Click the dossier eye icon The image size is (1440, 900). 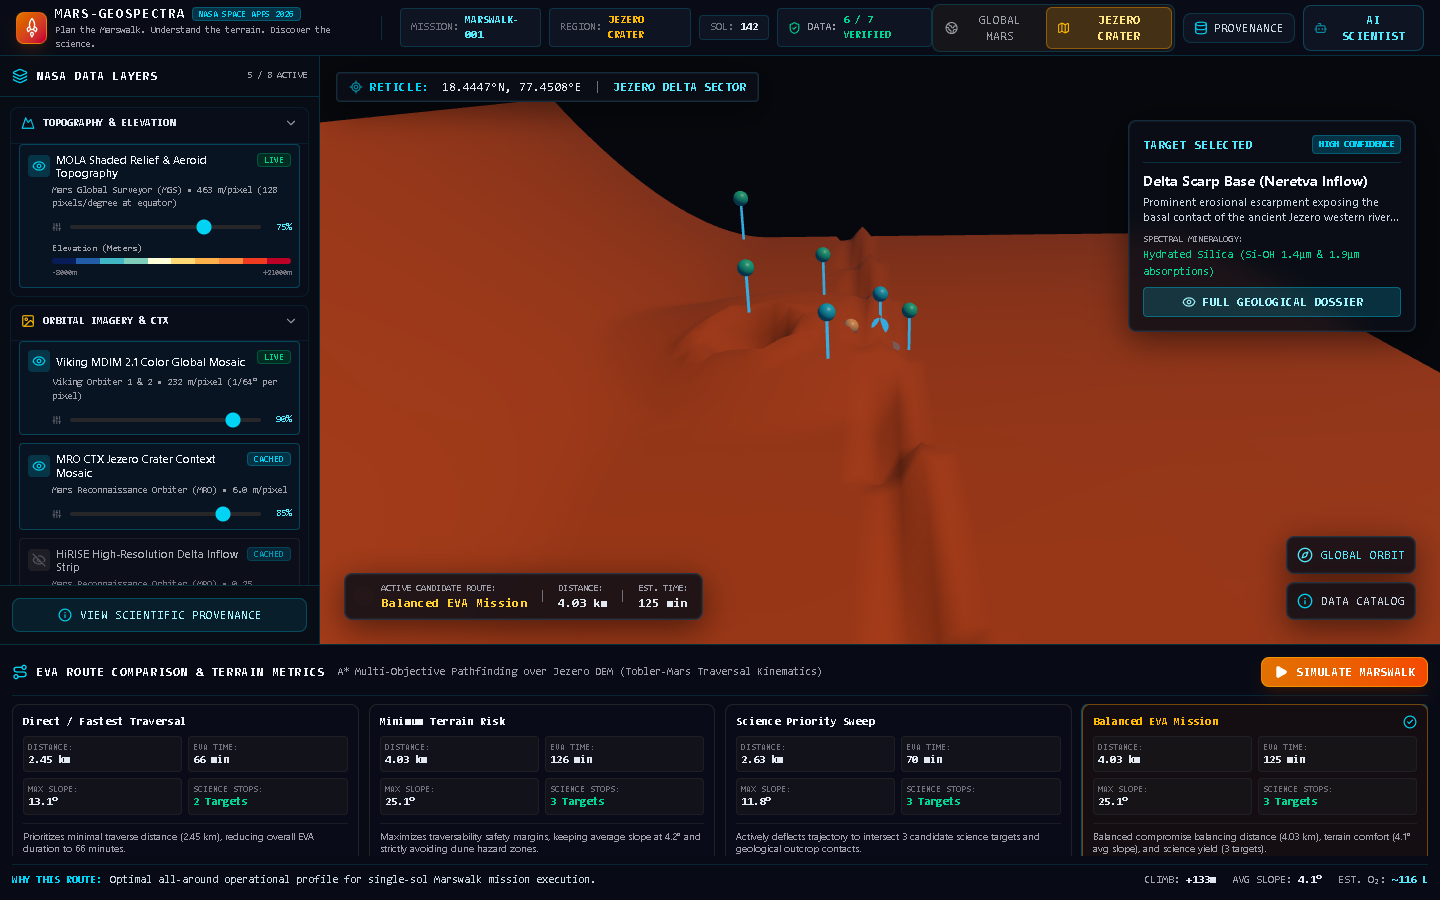click(x=1188, y=302)
